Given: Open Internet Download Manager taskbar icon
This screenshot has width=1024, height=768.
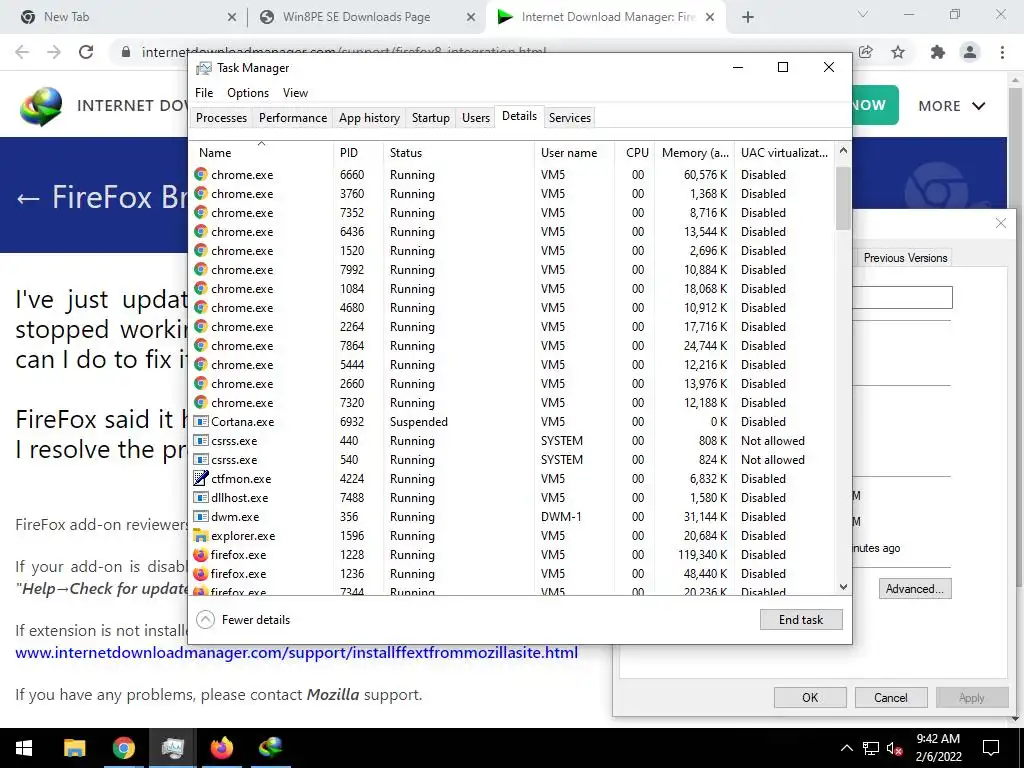Looking at the screenshot, I should pyautogui.click(x=270, y=748).
